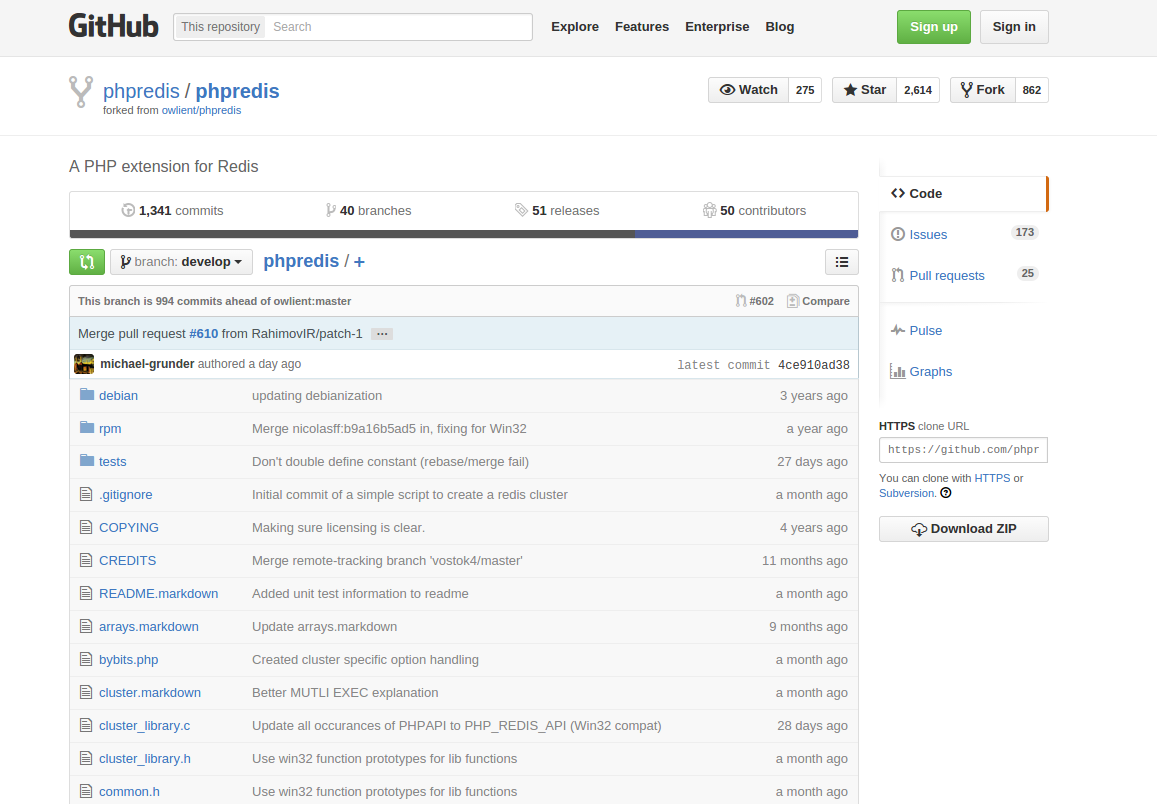Image resolution: width=1157 pixels, height=804 pixels.
Task: Open the Pulse tab
Action: click(963, 330)
